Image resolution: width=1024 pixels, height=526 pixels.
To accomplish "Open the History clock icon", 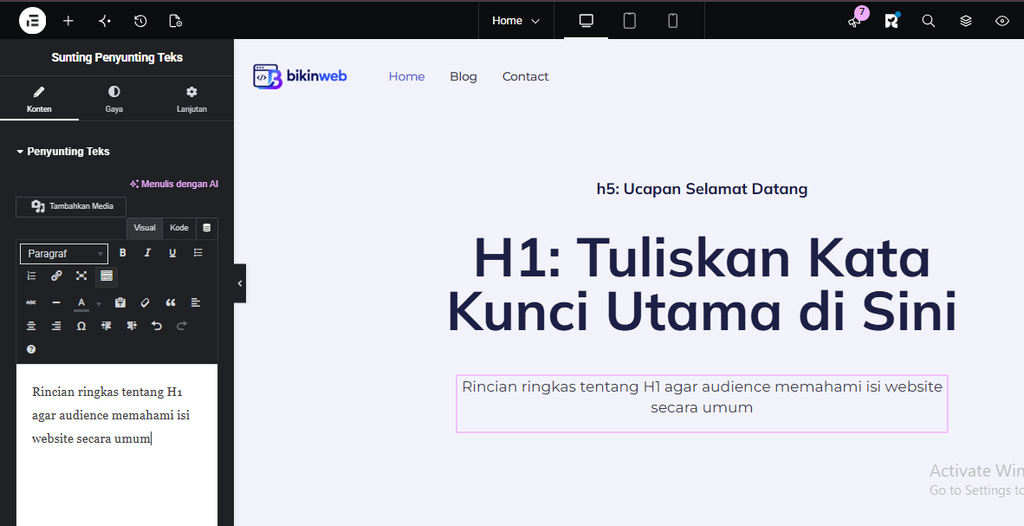I will (x=140, y=21).
